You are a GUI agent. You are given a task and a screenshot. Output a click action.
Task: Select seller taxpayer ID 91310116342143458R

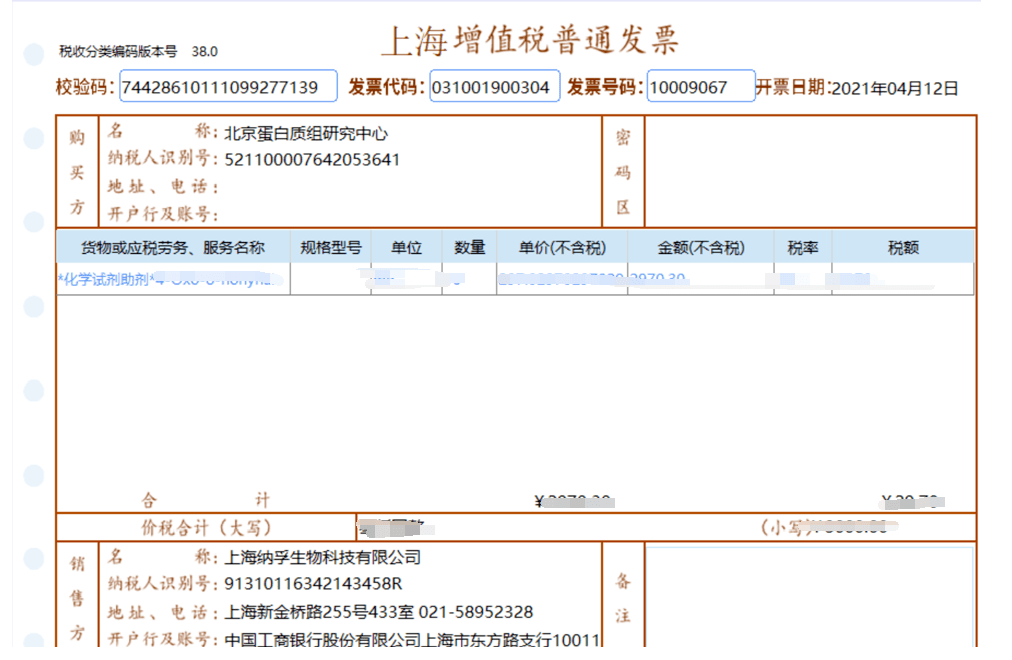tap(314, 584)
